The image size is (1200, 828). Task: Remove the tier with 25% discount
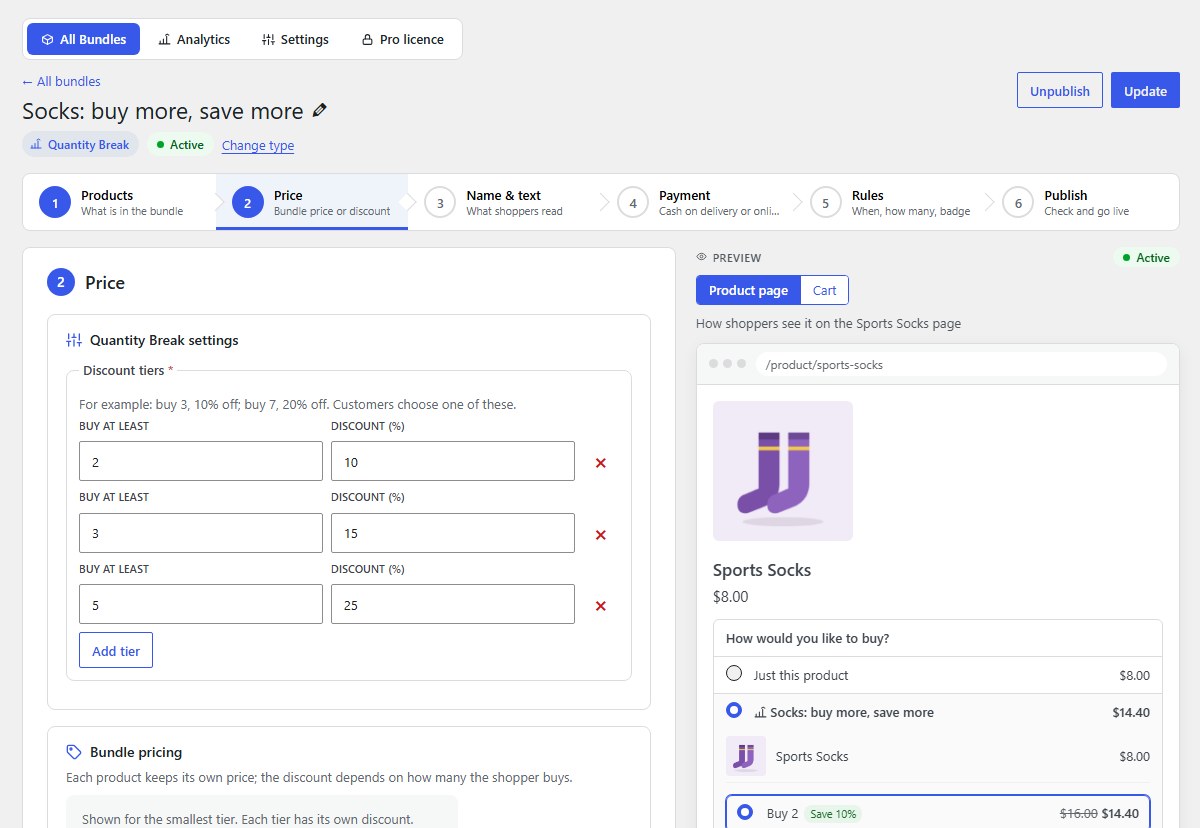601,606
